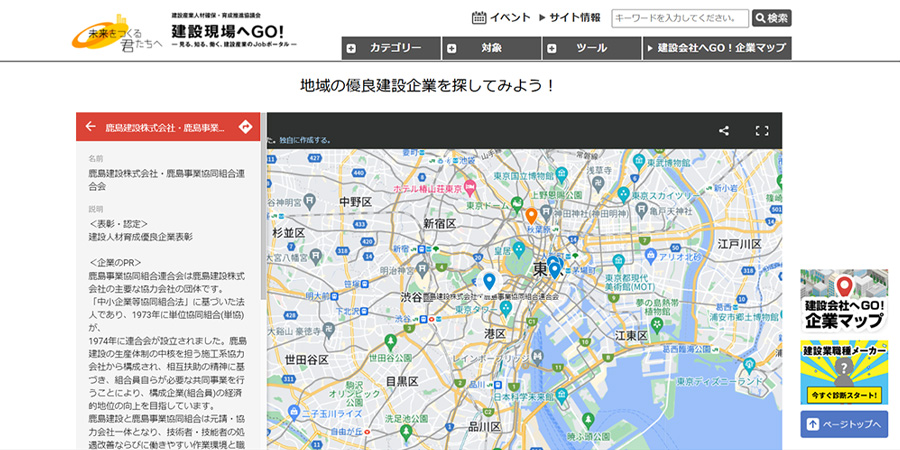Open the 建設業職種メーカー banner
The image size is (900, 450).
pyautogui.click(x=844, y=372)
